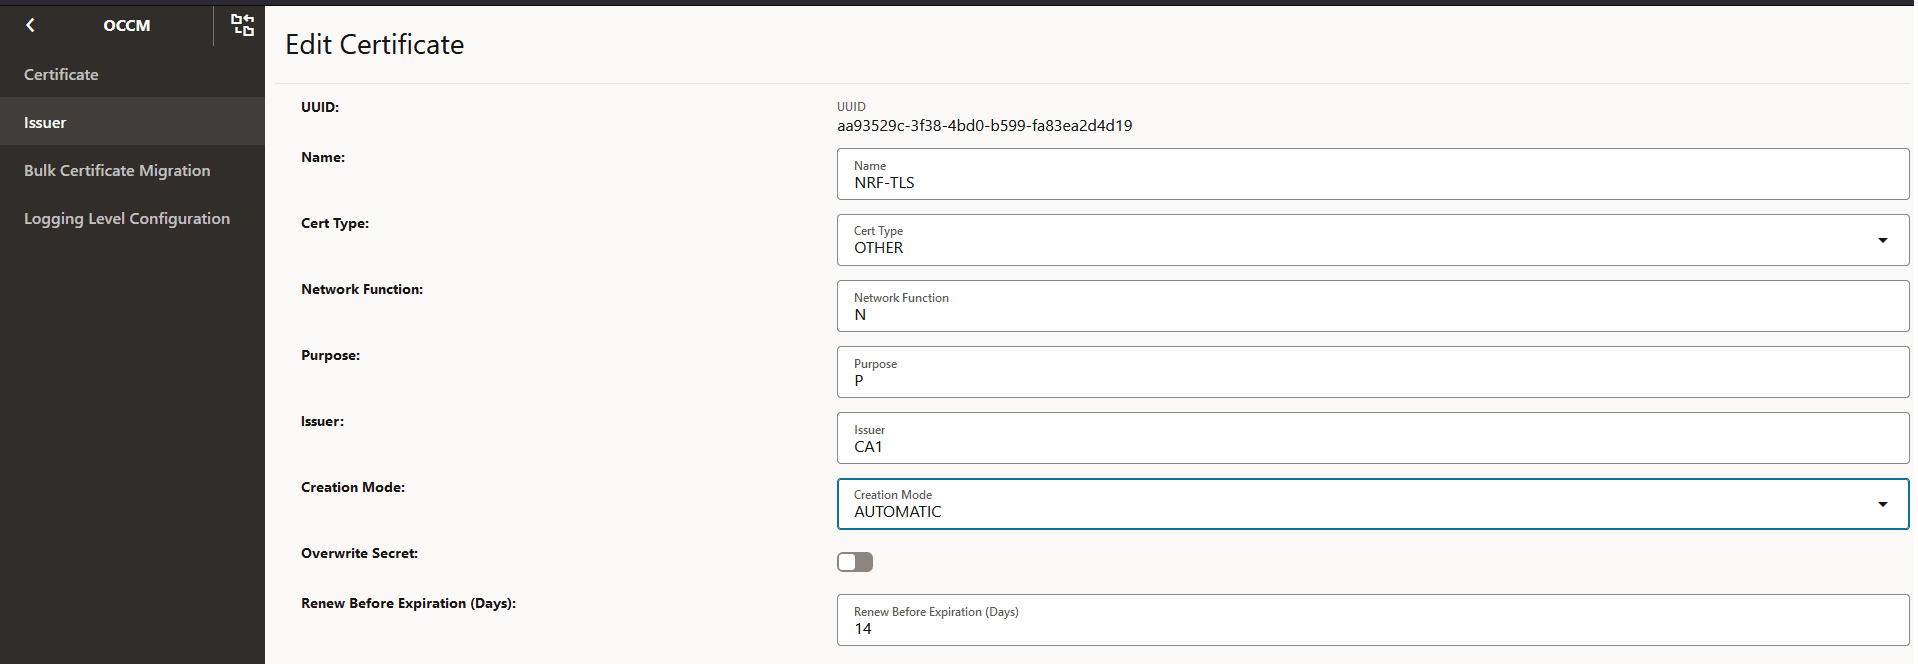Click the OCCM sidebar title
Screen dimensions: 1918x664
(x=127, y=25)
